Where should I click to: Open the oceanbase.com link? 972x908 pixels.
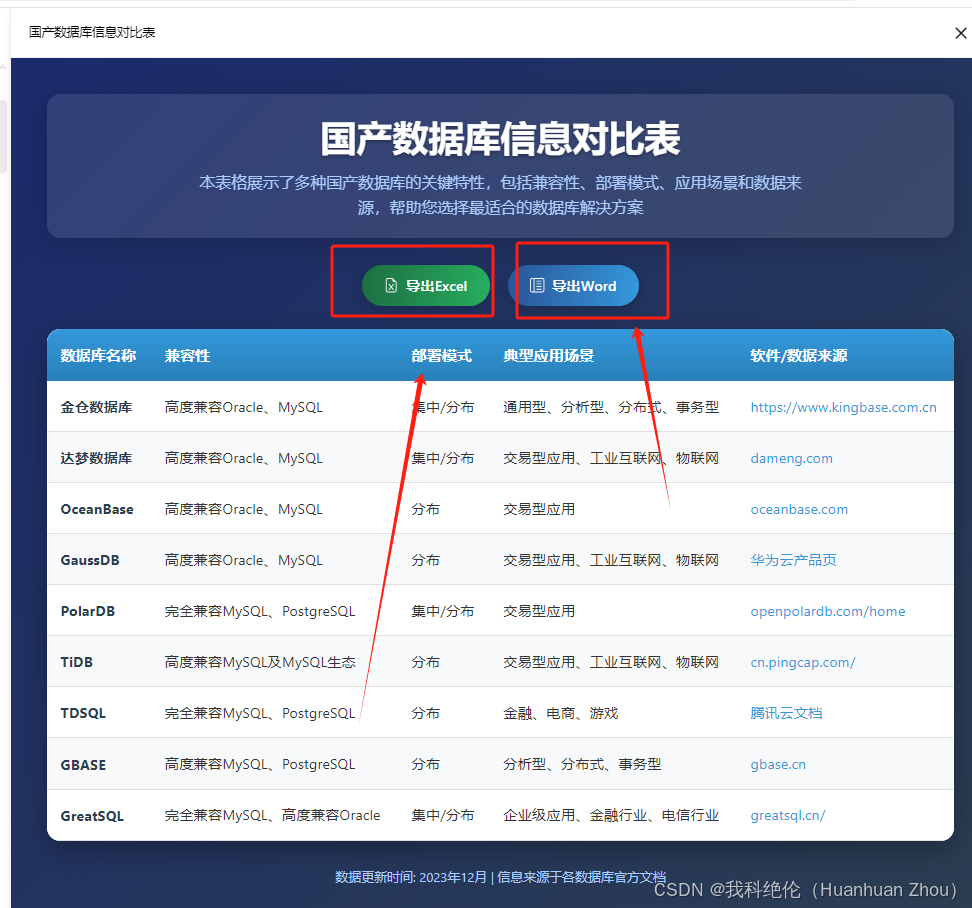[x=799, y=509]
